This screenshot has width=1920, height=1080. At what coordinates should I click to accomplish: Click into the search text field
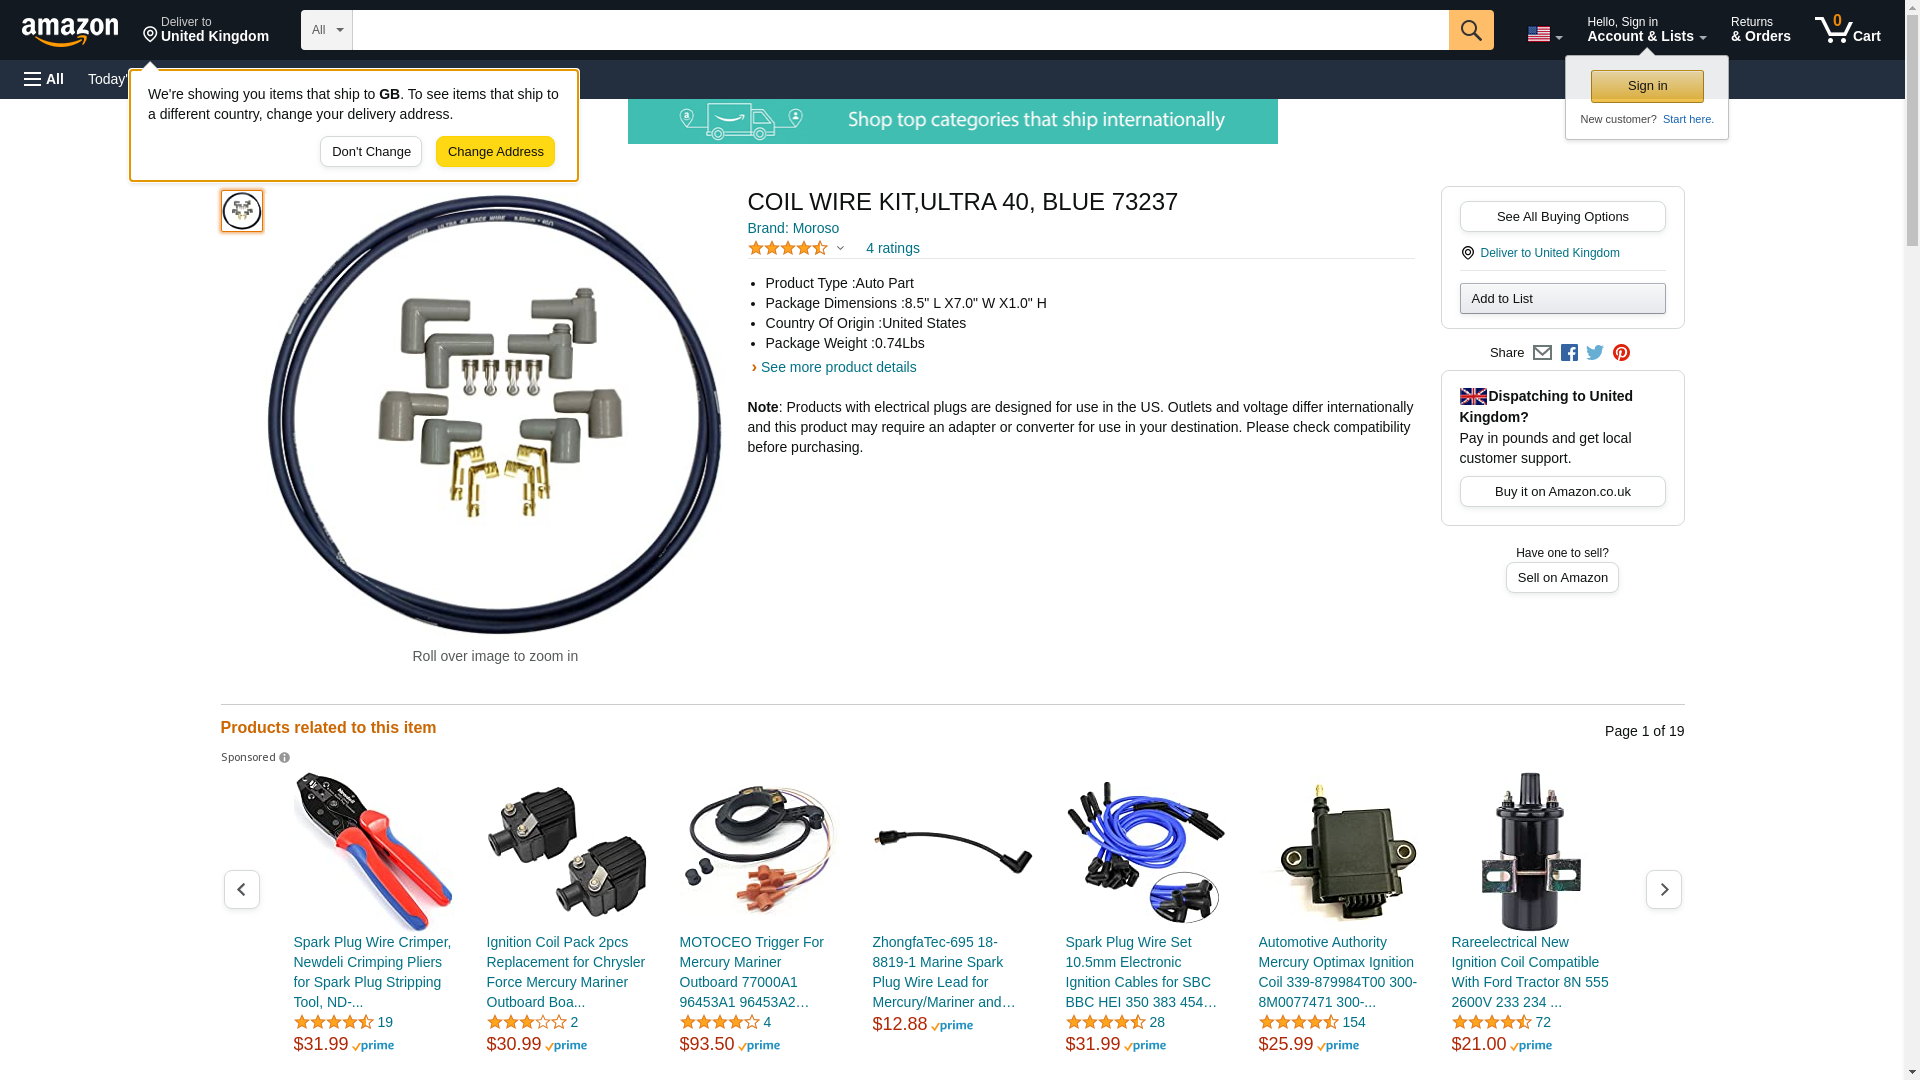(x=900, y=30)
